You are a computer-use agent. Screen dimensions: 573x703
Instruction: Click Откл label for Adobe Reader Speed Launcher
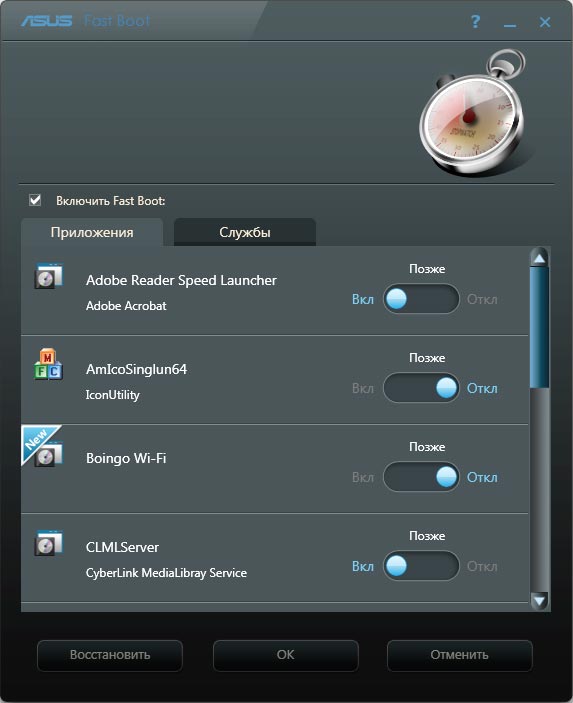pyautogui.click(x=482, y=299)
